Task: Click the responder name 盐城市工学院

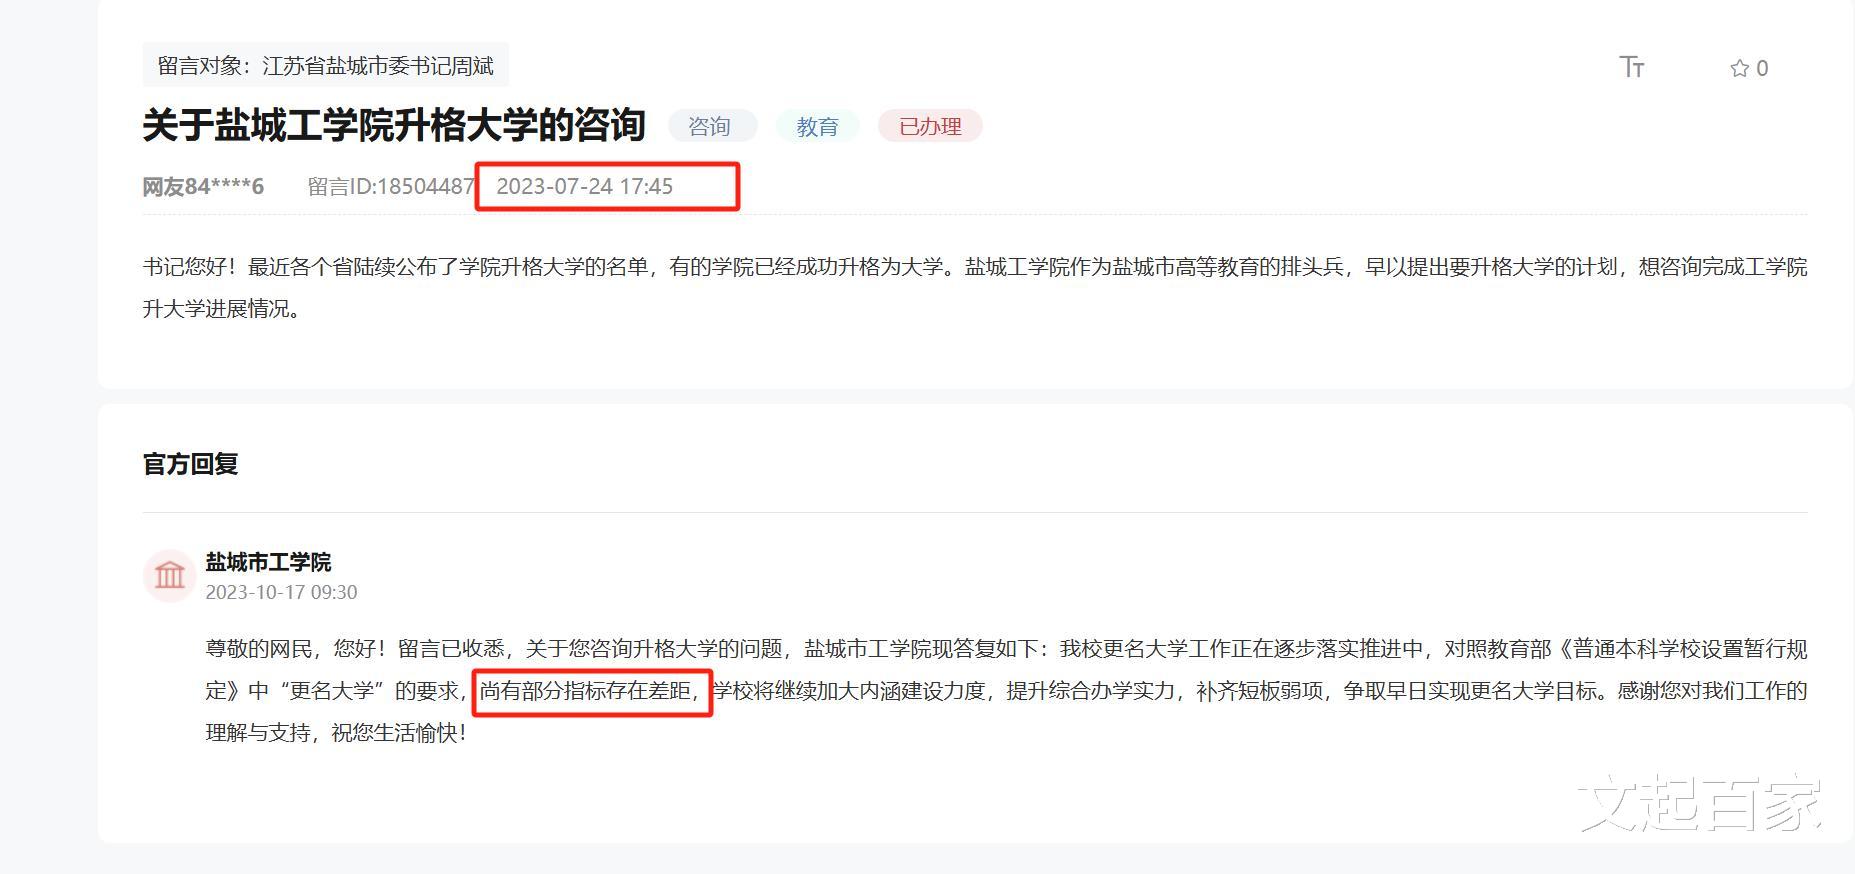Action: (268, 562)
